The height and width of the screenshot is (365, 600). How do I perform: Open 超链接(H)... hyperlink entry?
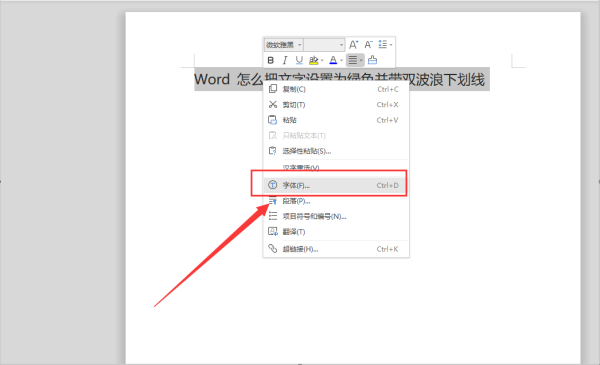pyautogui.click(x=336, y=249)
